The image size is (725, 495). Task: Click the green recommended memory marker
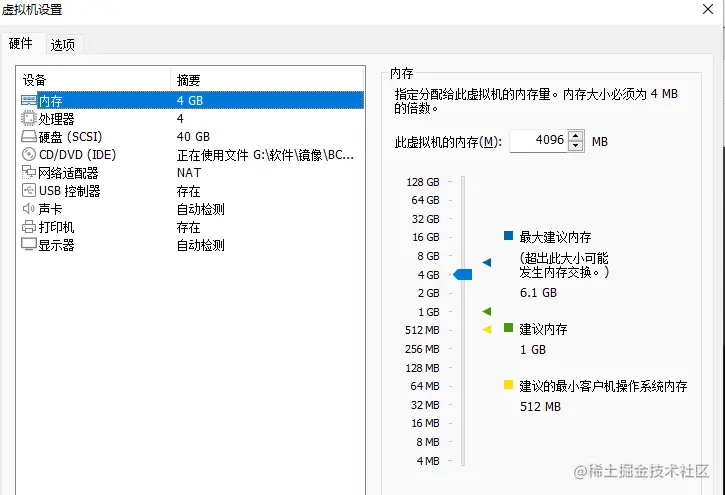click(486, 312)
